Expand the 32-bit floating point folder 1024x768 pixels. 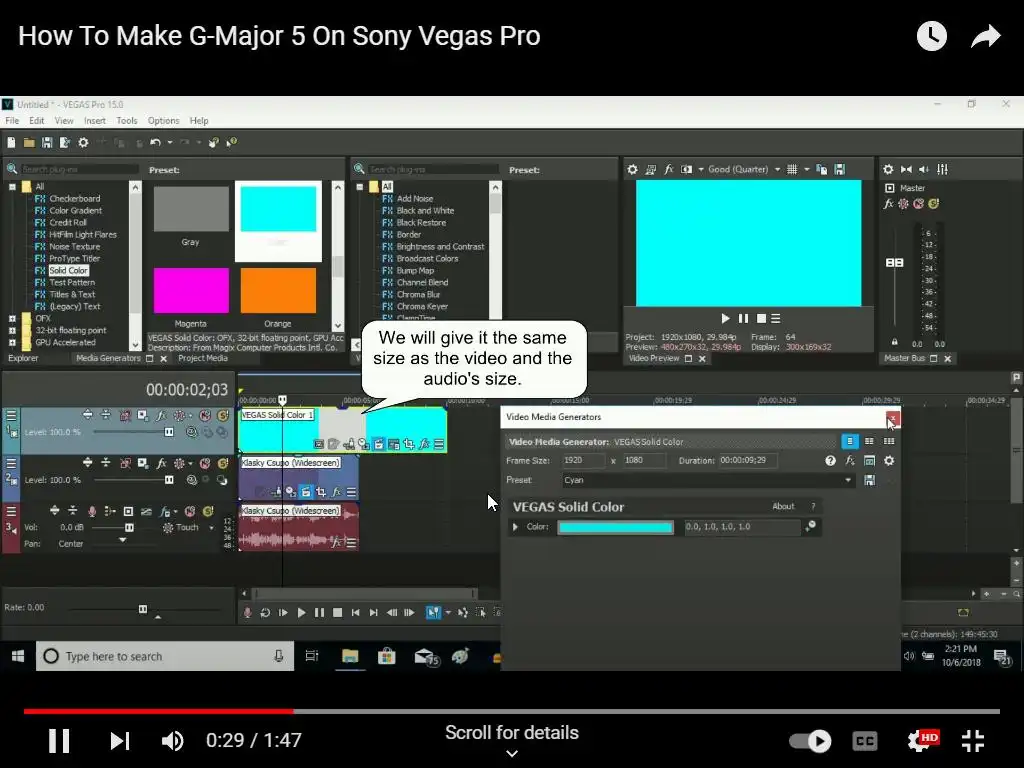coord(12,330)
